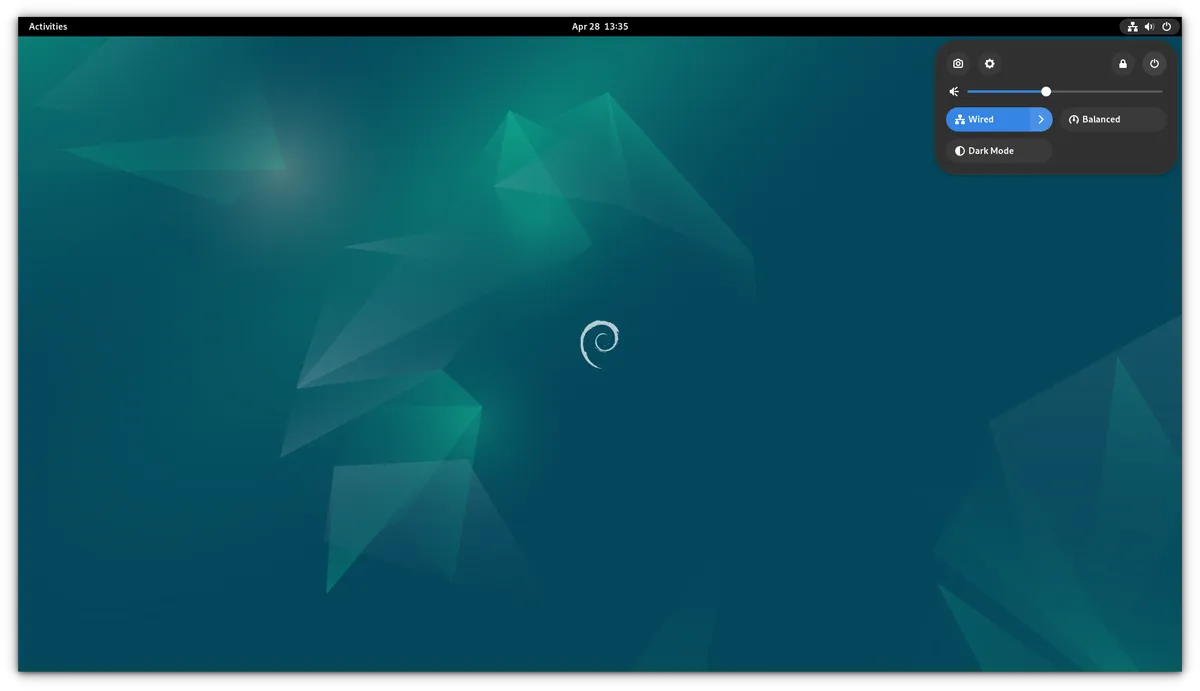The image size is (1200, 691).
Task: Lock the screen using the padlock icon
Action: click(1122, 63)
